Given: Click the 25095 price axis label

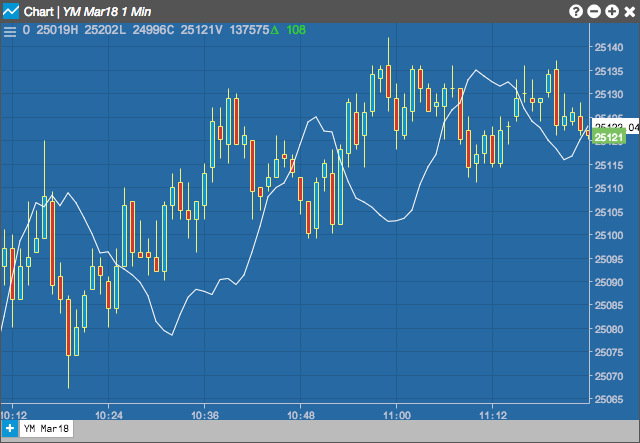Looking at the screenshot, I should point(609,259).
